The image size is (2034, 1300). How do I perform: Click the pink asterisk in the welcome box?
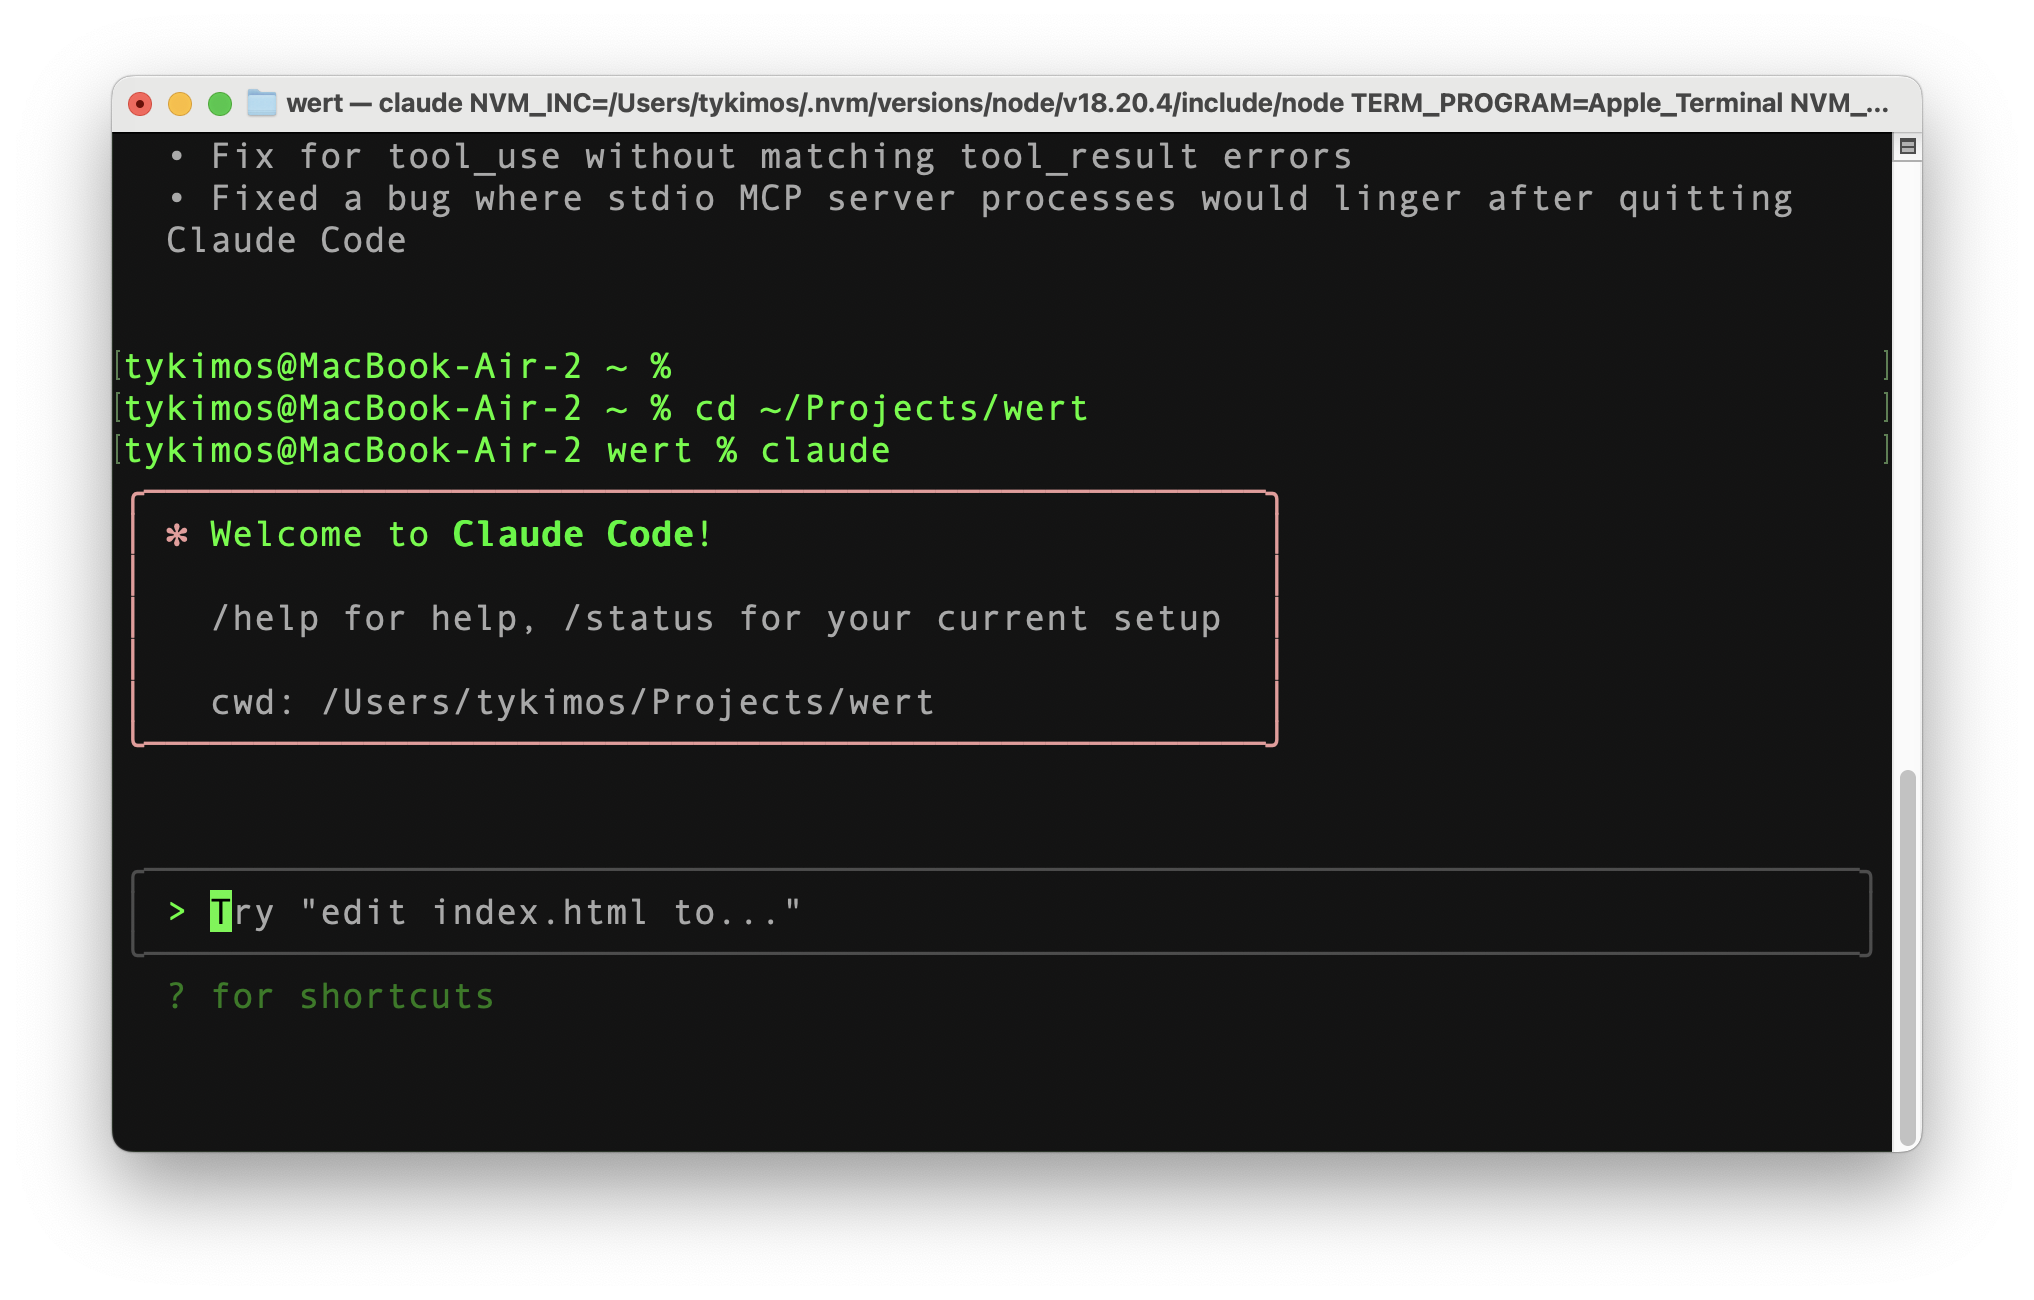click(x=177, y=535)
